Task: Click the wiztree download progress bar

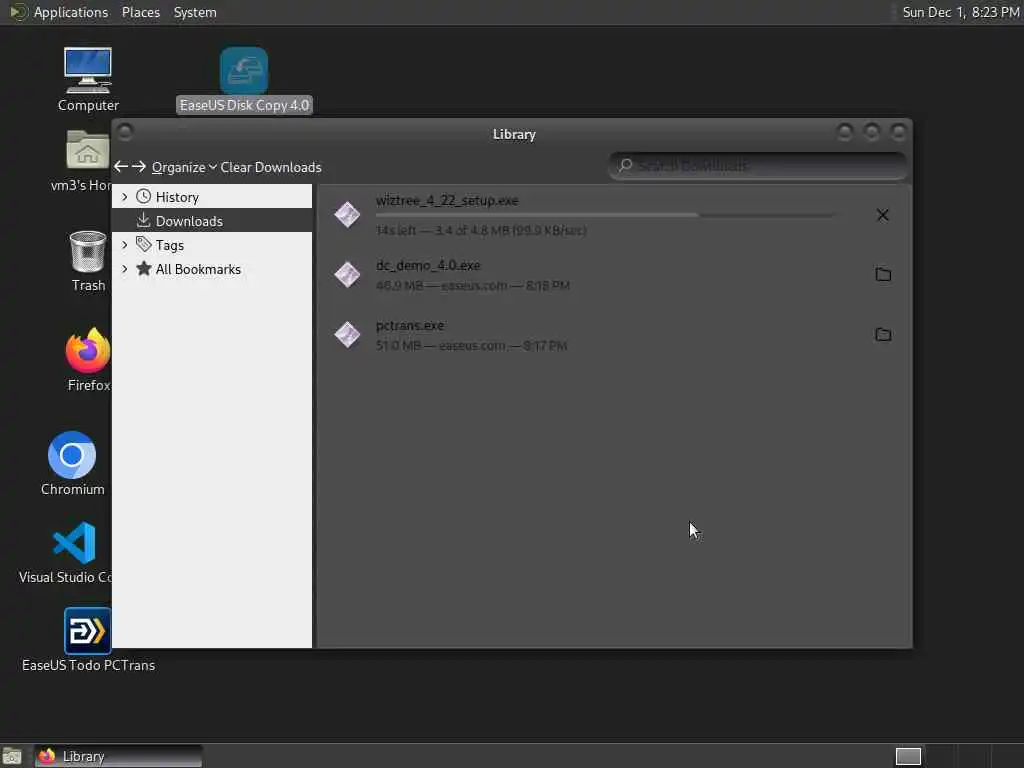Action: tap(605, 215)
